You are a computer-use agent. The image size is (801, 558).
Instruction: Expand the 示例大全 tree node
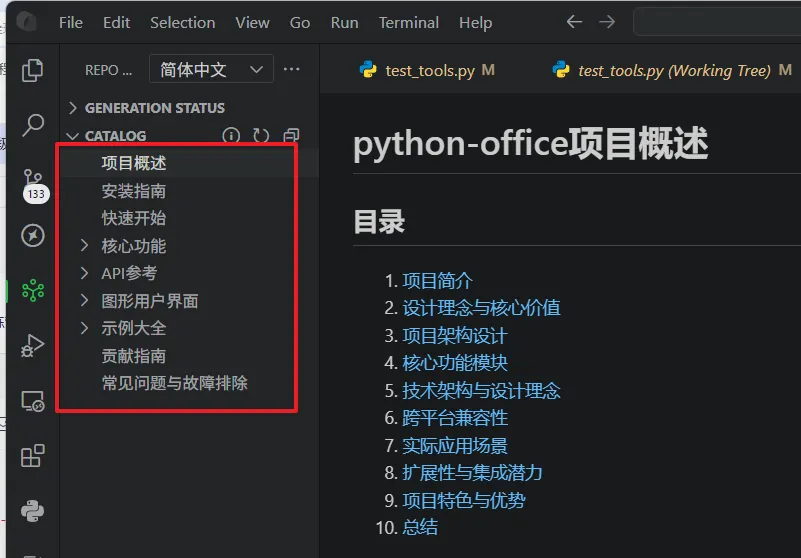pos(84,328)
